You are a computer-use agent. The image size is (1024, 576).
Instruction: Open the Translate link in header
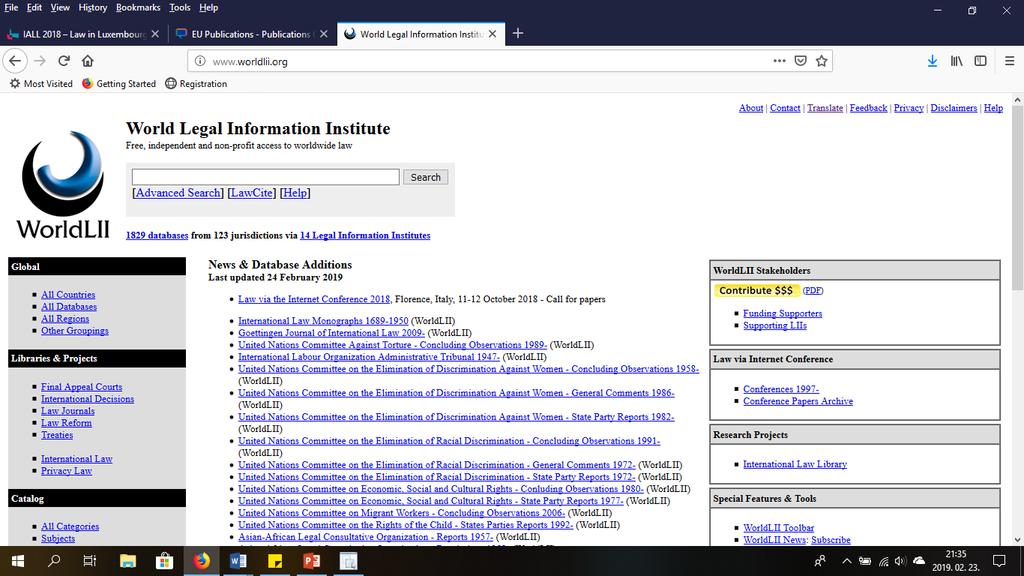(x=825, y=108)
